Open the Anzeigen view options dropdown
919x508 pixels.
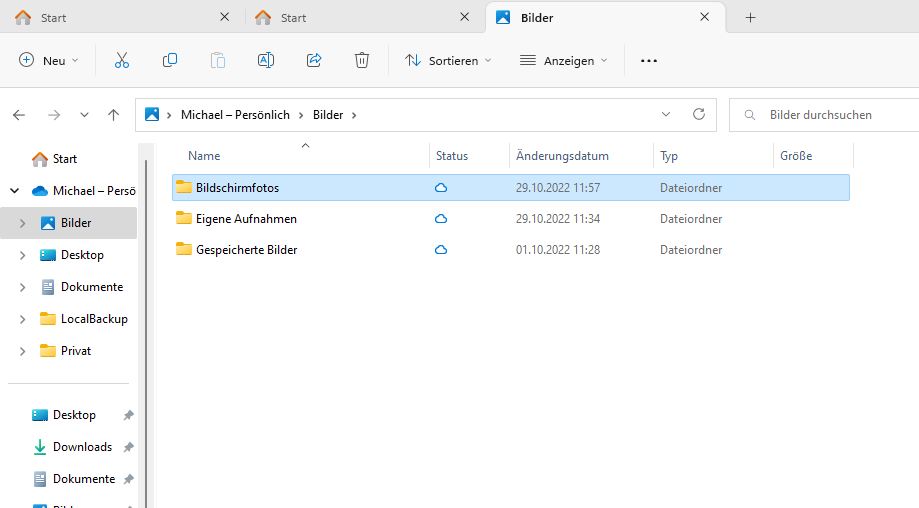(564, 61)
